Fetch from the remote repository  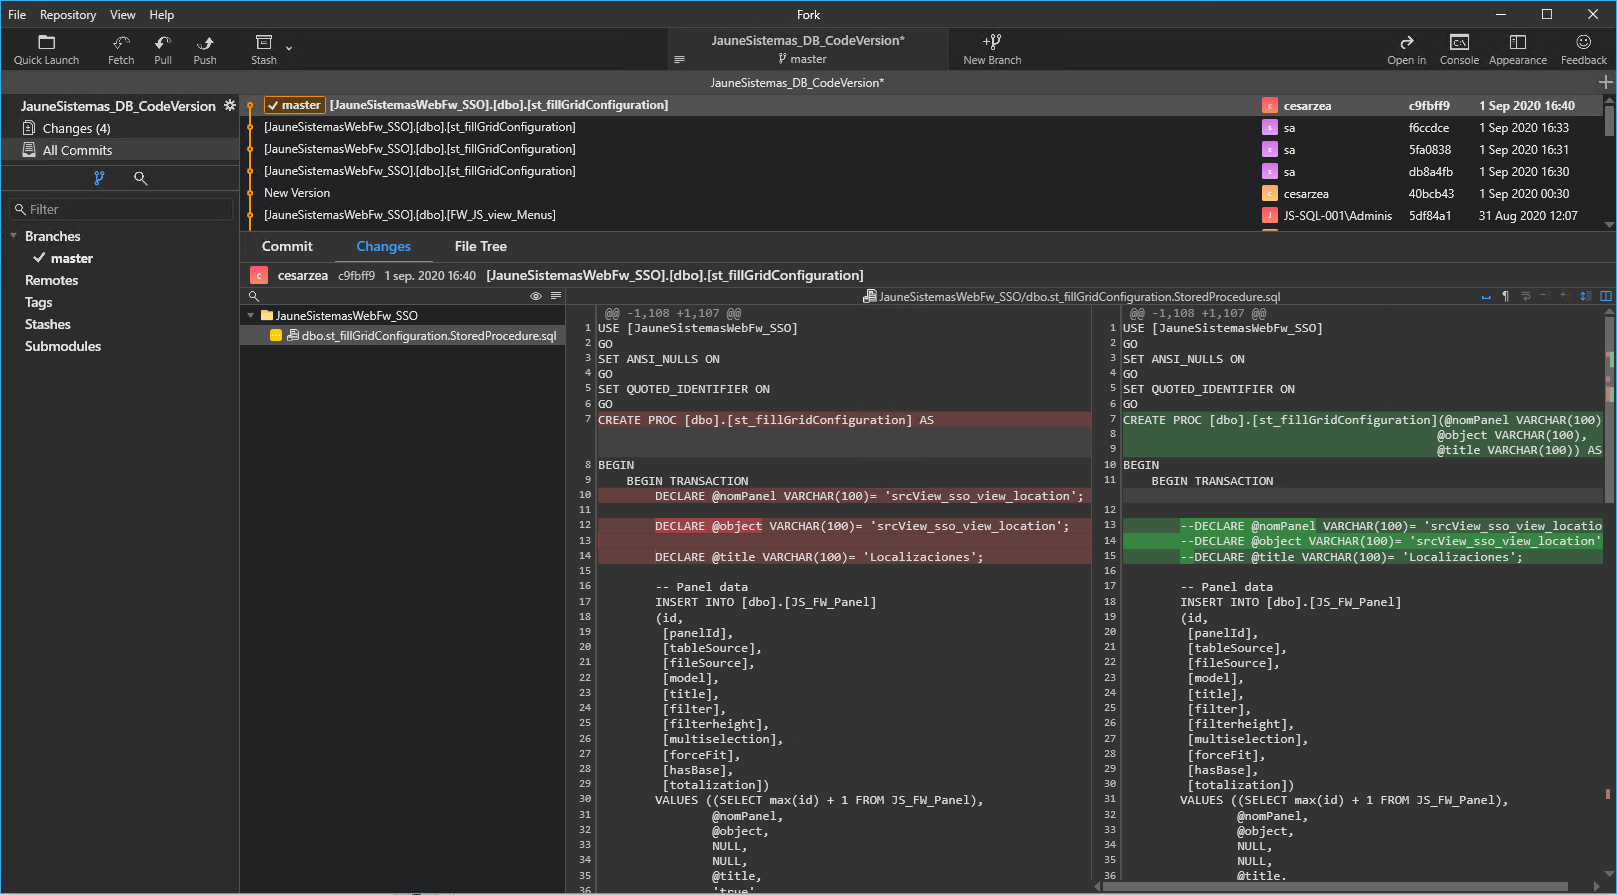pyautogui.click(x=121, y=50)
